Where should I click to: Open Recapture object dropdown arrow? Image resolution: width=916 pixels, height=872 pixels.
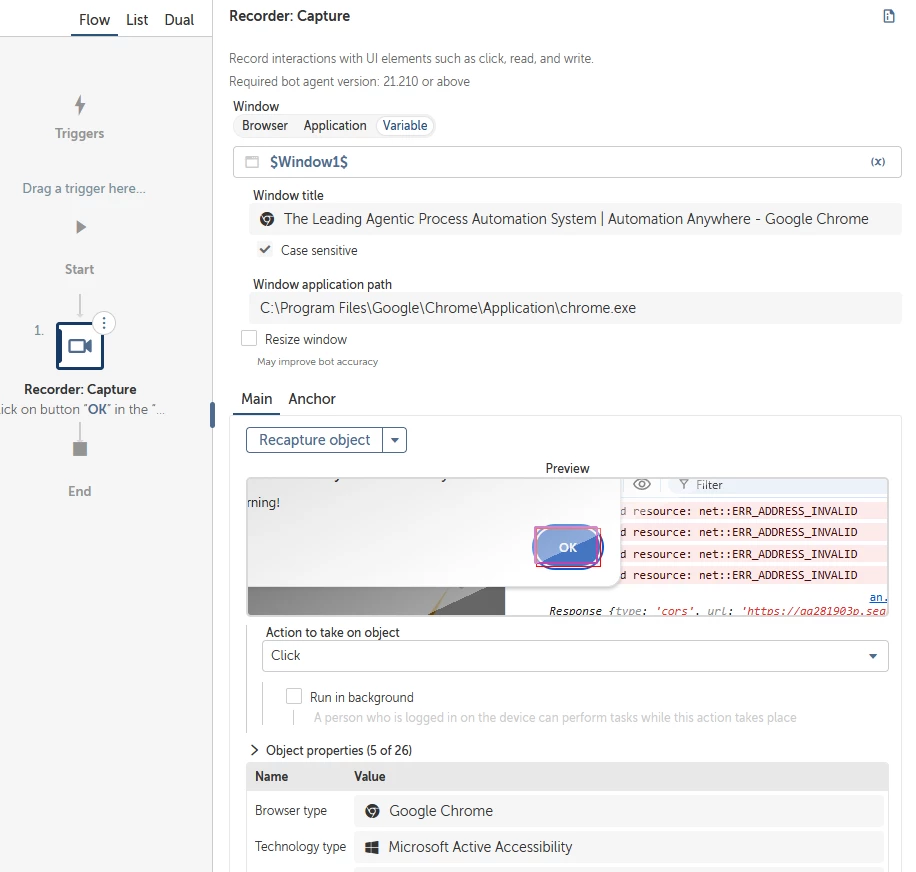pyautogui.click(x=395, y=440)
